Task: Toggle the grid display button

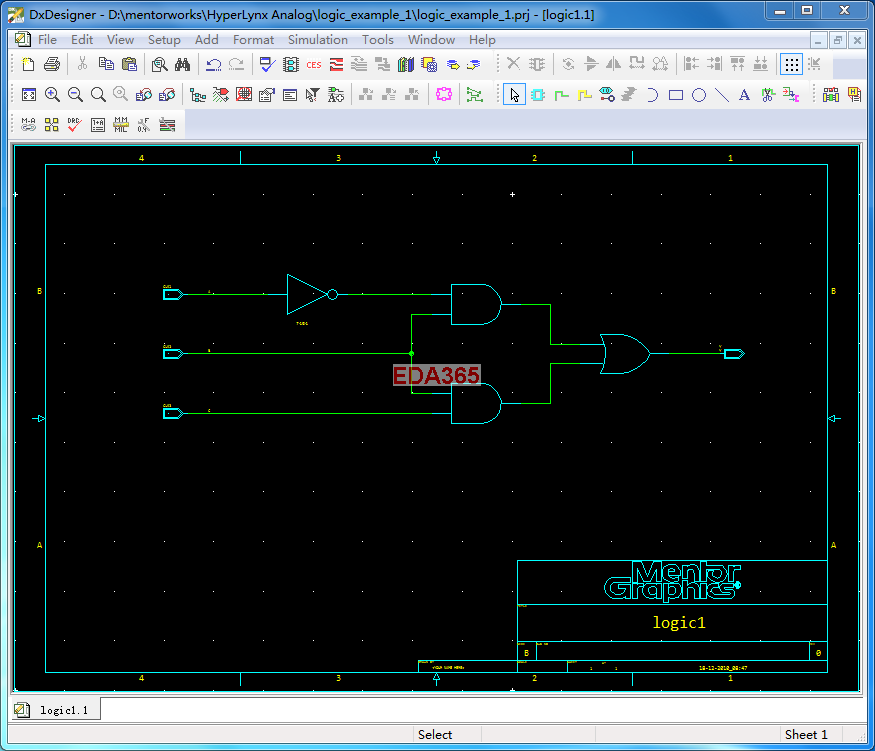Action: (x=791, y=64)
